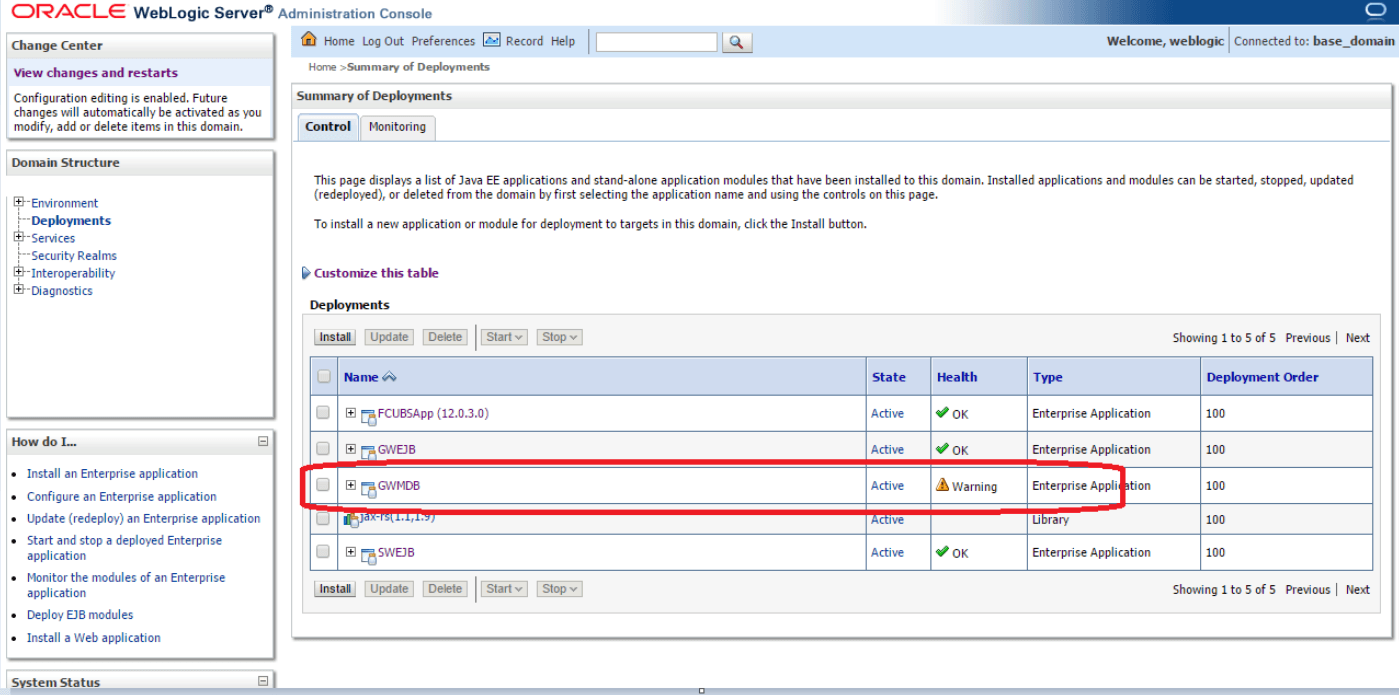Select Security Realms in Domain Structure

click(x=74, y=255)
